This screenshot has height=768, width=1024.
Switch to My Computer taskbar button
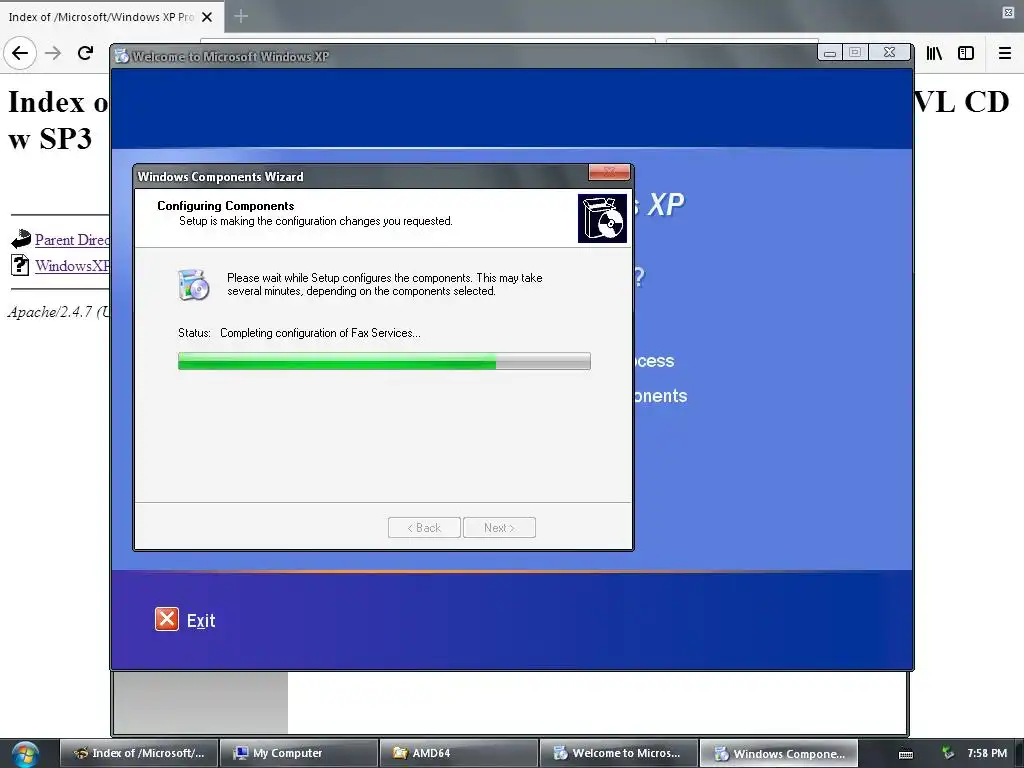(299, 753)
